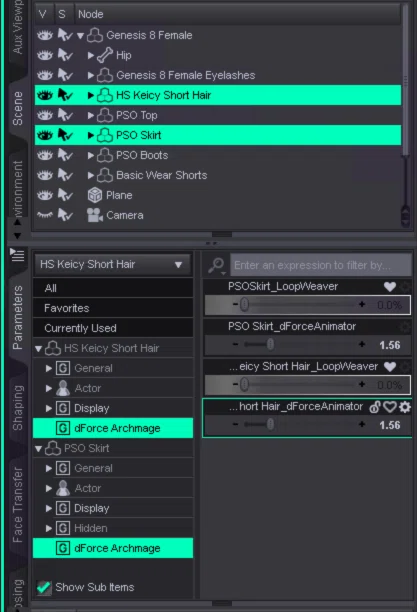The width and height of the screenshot is (417, 612).
Task: Toggle selectable arrow for PSO Top
Action: 64,116
